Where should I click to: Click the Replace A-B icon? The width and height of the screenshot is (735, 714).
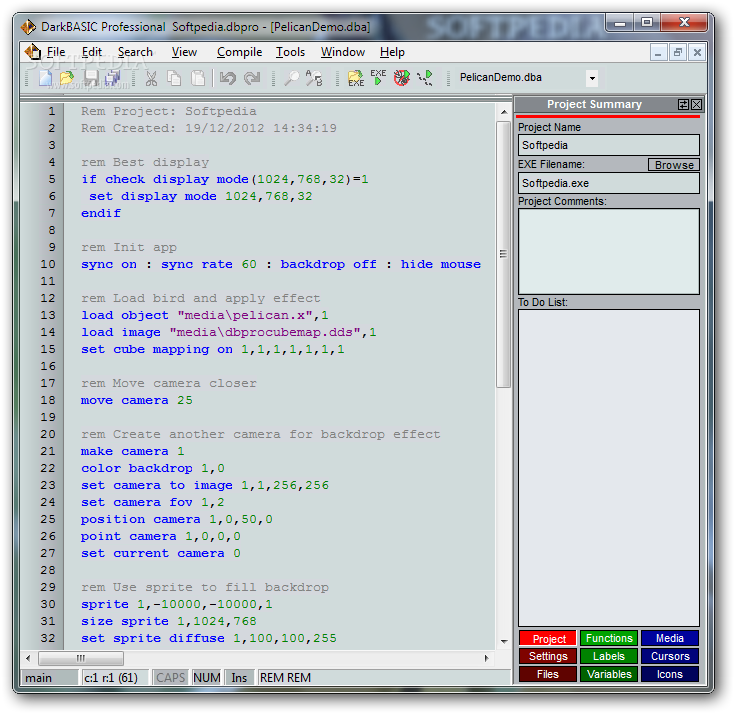314,78
